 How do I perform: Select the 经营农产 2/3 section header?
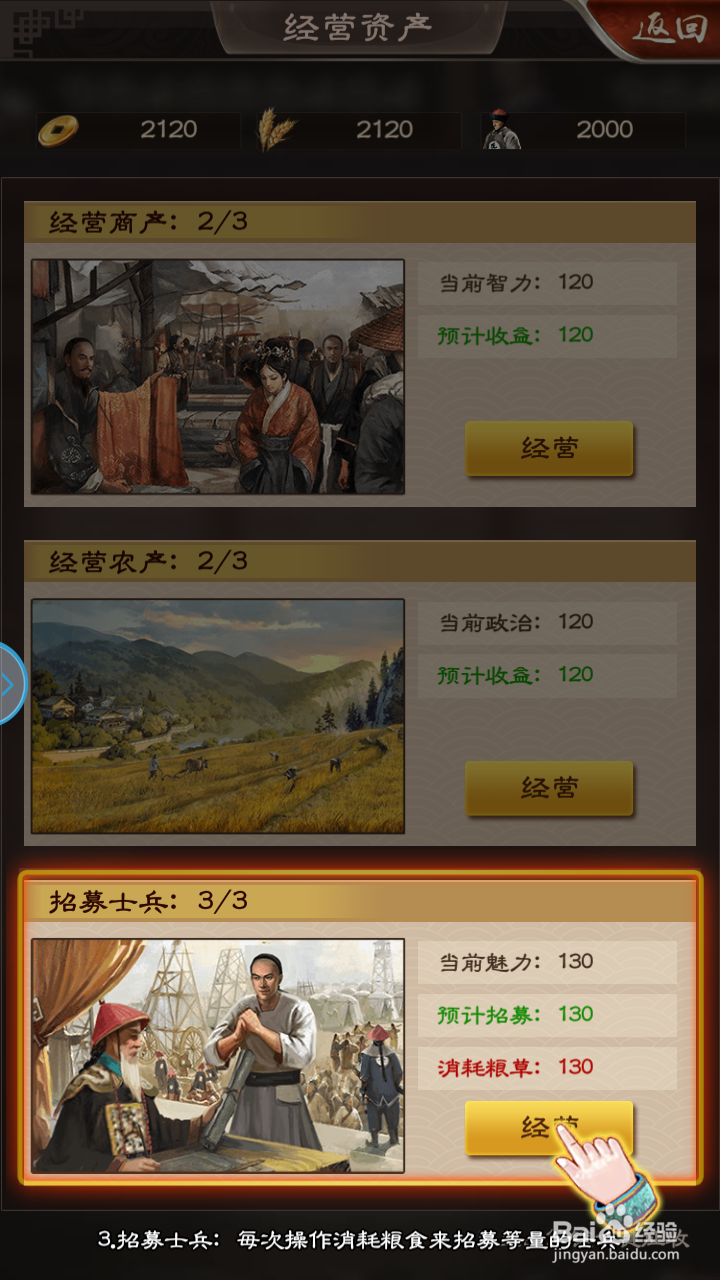(x=360, y=562)
